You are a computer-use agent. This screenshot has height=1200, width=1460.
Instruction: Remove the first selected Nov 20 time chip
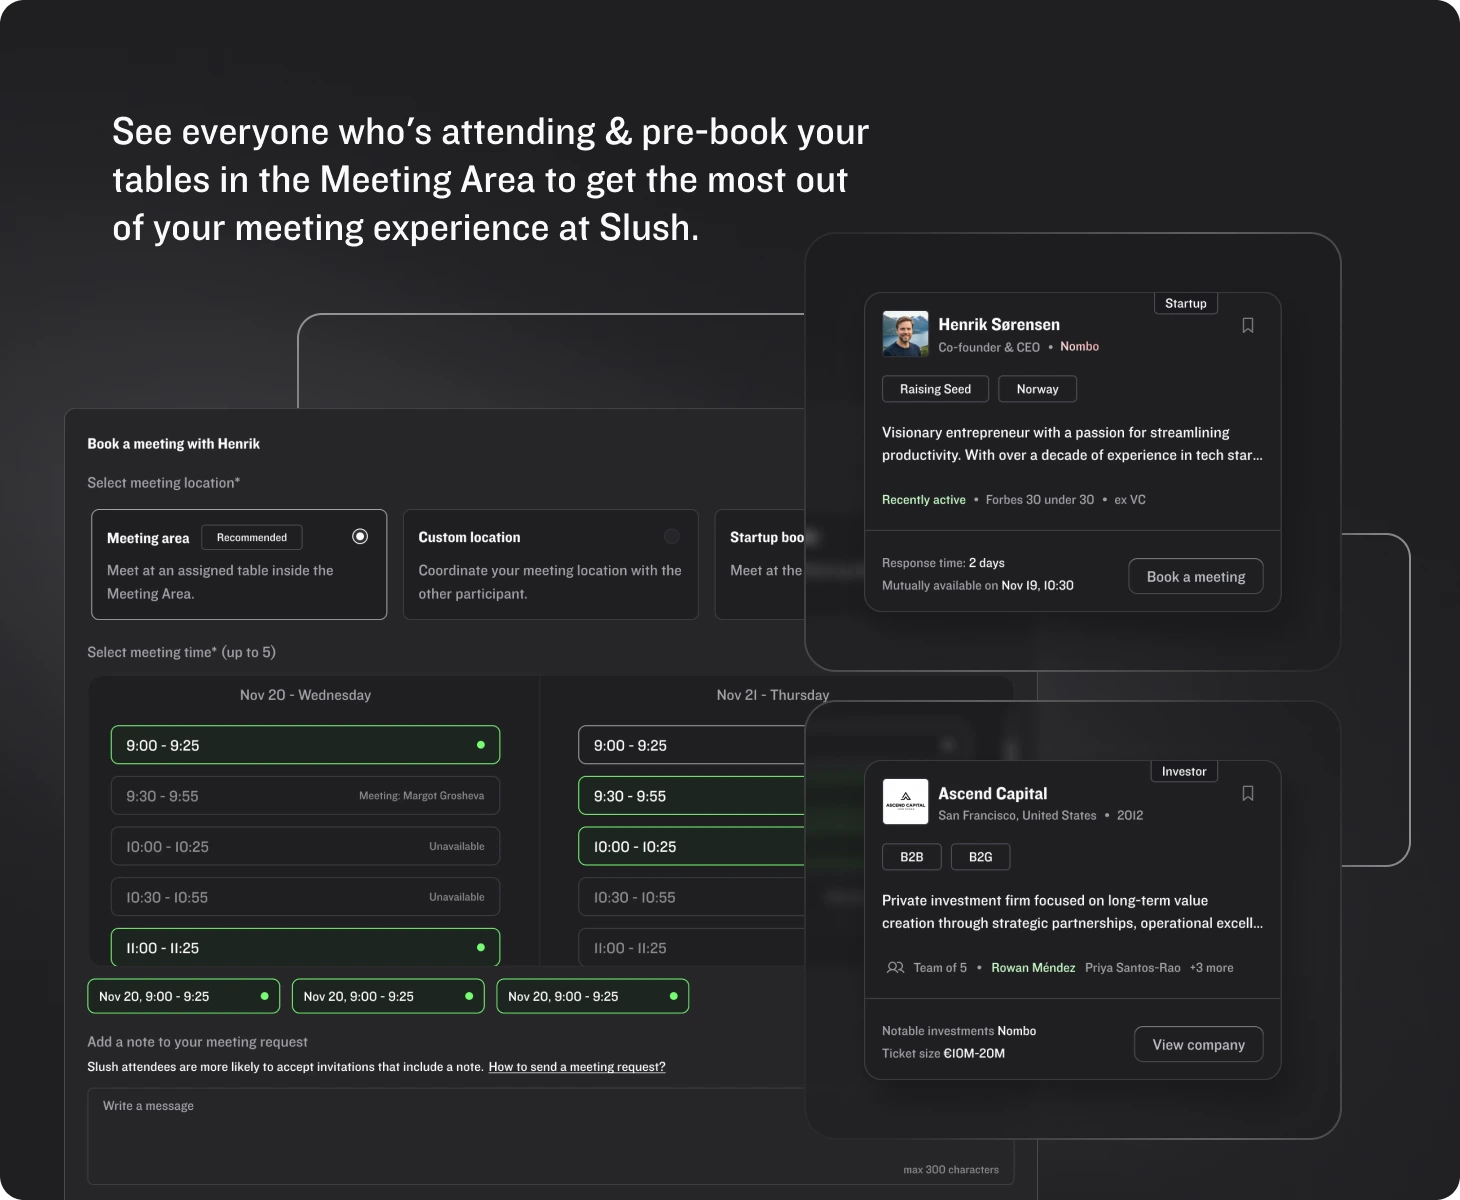coord(184,996)
